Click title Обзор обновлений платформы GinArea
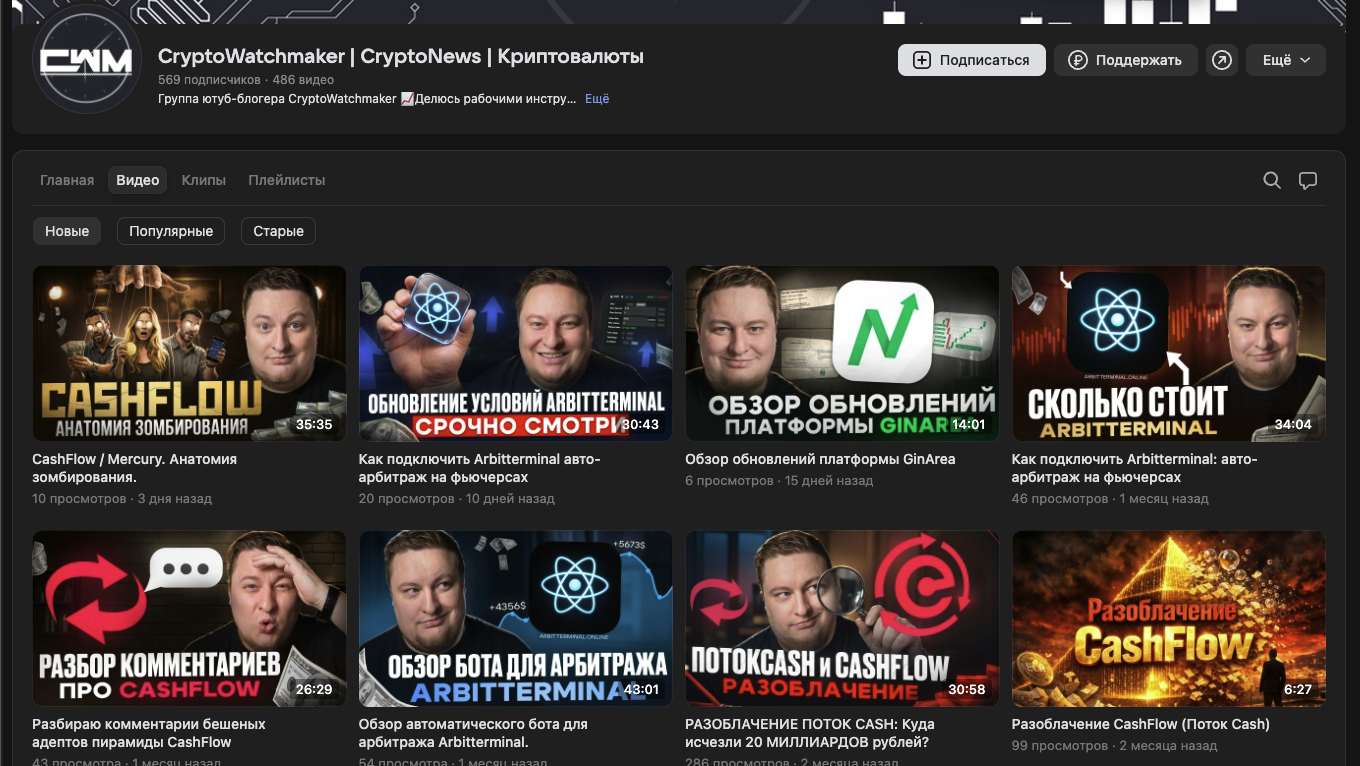Viewport: 1360px width, 766px height. pos(820,459)
